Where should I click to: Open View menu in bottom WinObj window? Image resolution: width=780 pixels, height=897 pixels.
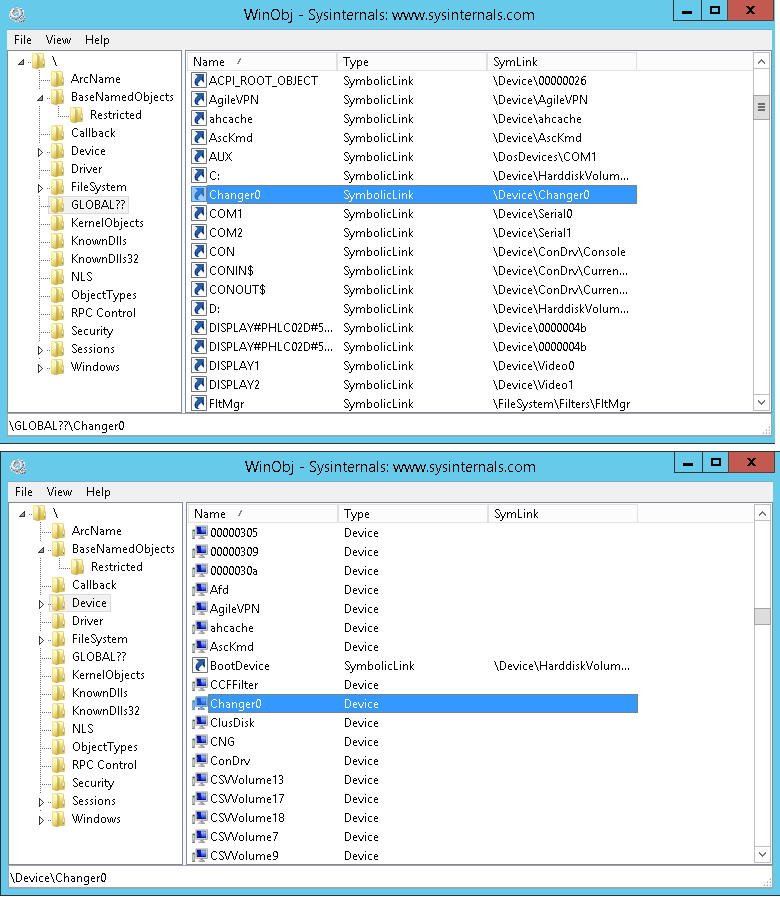click(x=60, y=492)
